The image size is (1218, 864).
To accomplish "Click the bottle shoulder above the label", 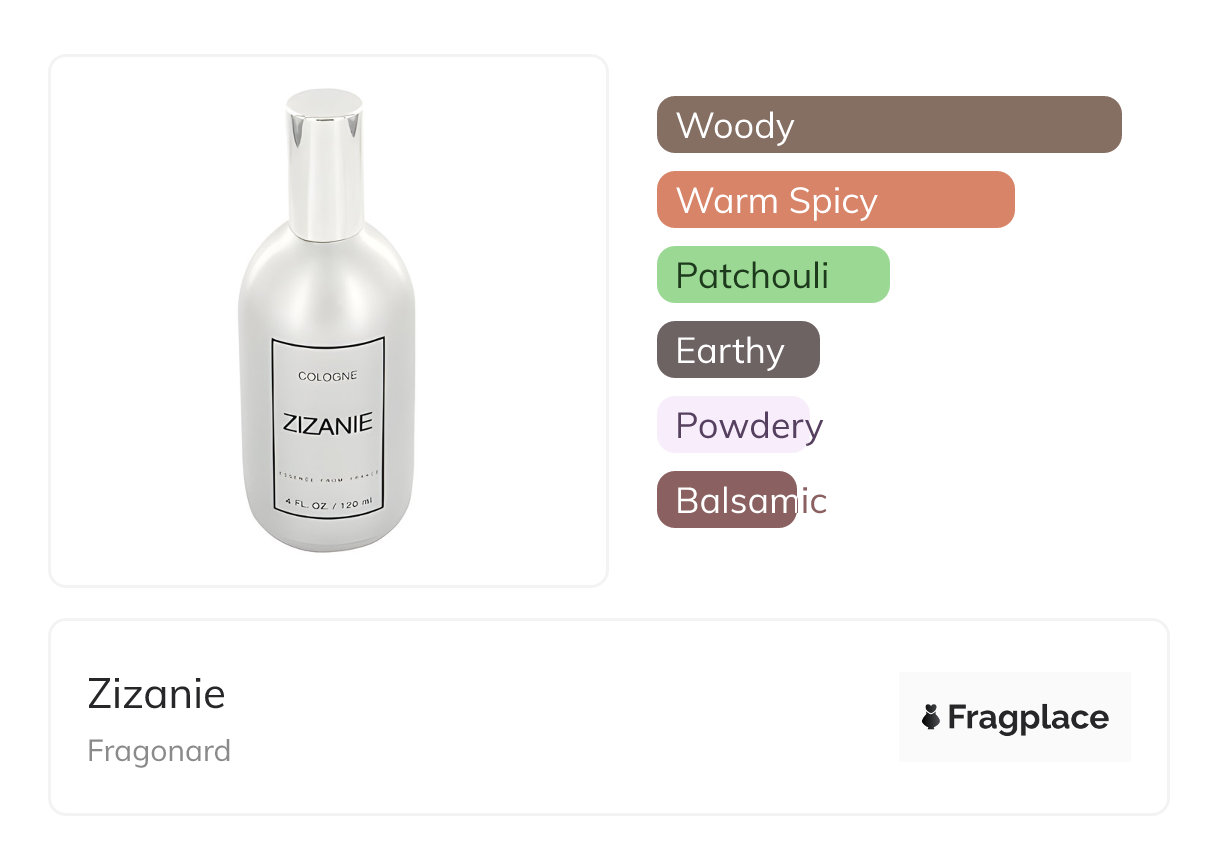I will 326,290.
